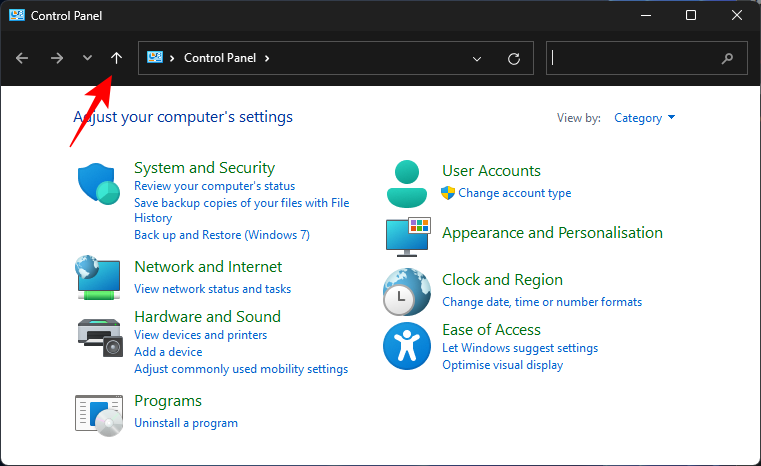Open Appearance and Personalisation monitor icon
Screen dimensions: 761x466
pos(407,237)
